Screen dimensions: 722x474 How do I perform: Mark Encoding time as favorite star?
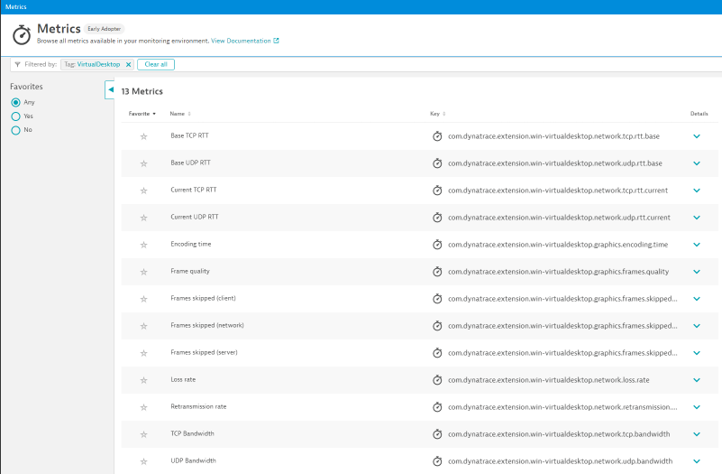[x=144, y=245]
